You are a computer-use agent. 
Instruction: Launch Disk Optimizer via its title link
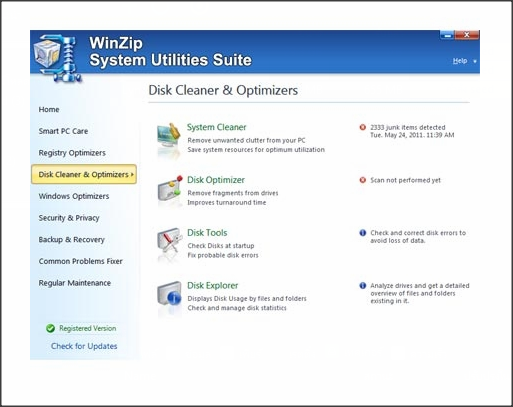(x=216, y=180)
